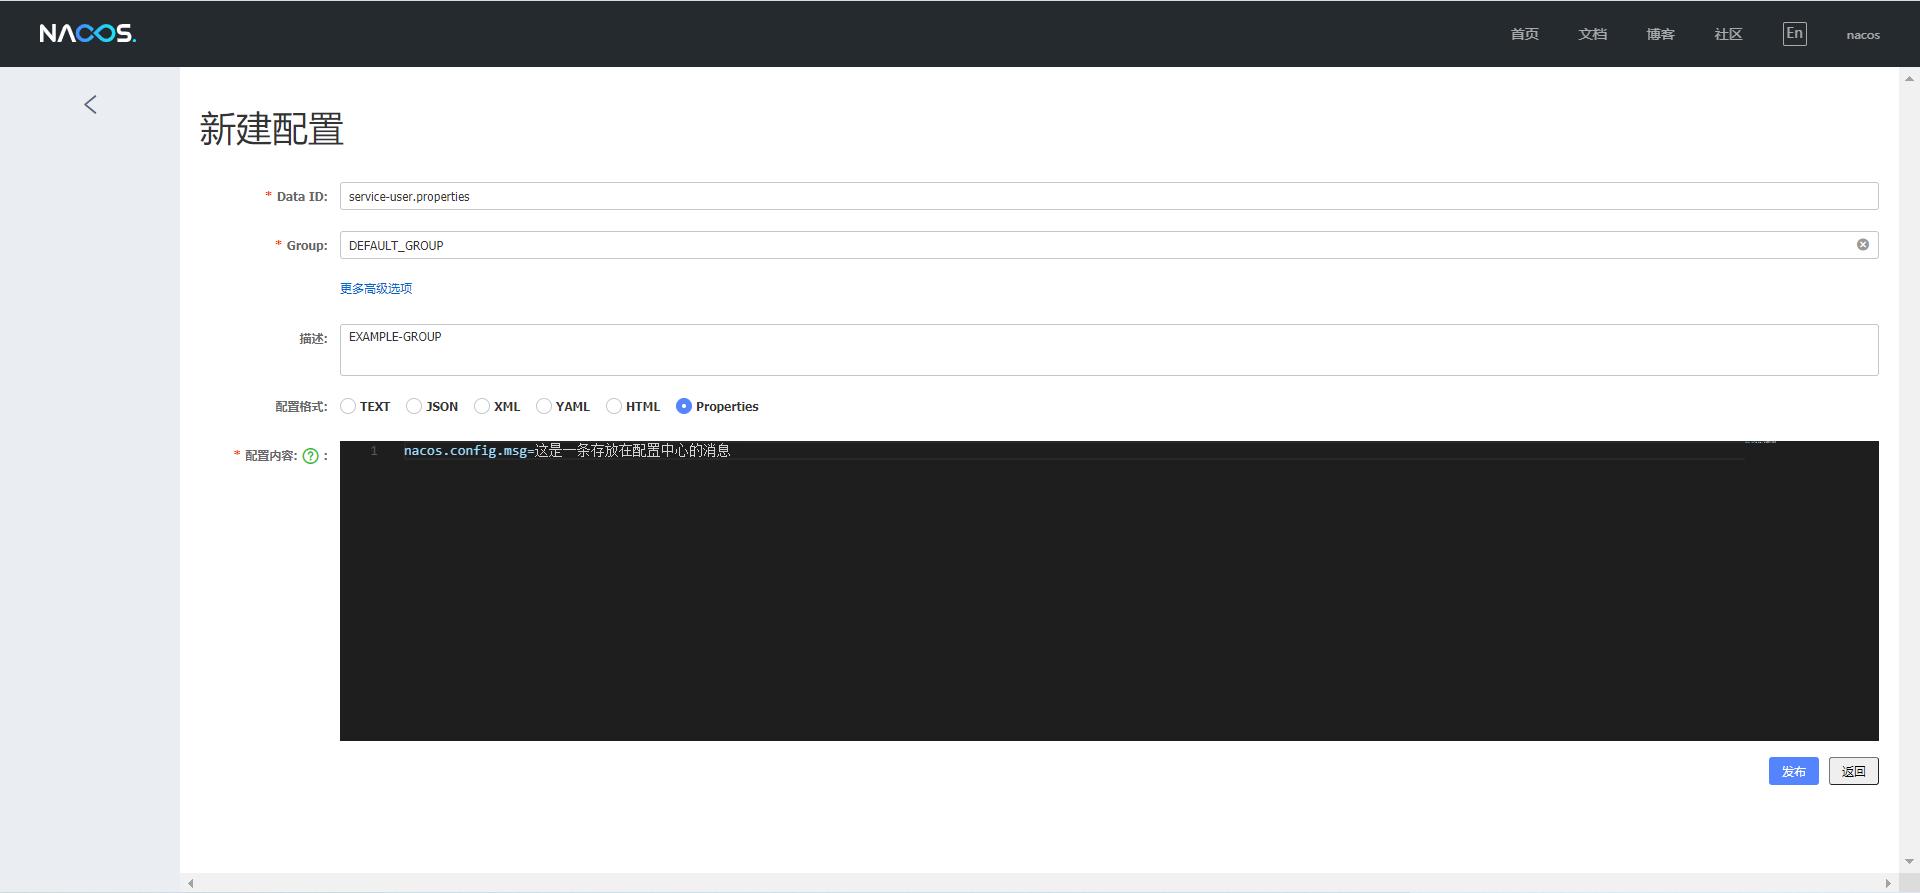Click the vertical scrollbar down arrow
The image size is (1920, 893).
click(x=1910, y=861)
